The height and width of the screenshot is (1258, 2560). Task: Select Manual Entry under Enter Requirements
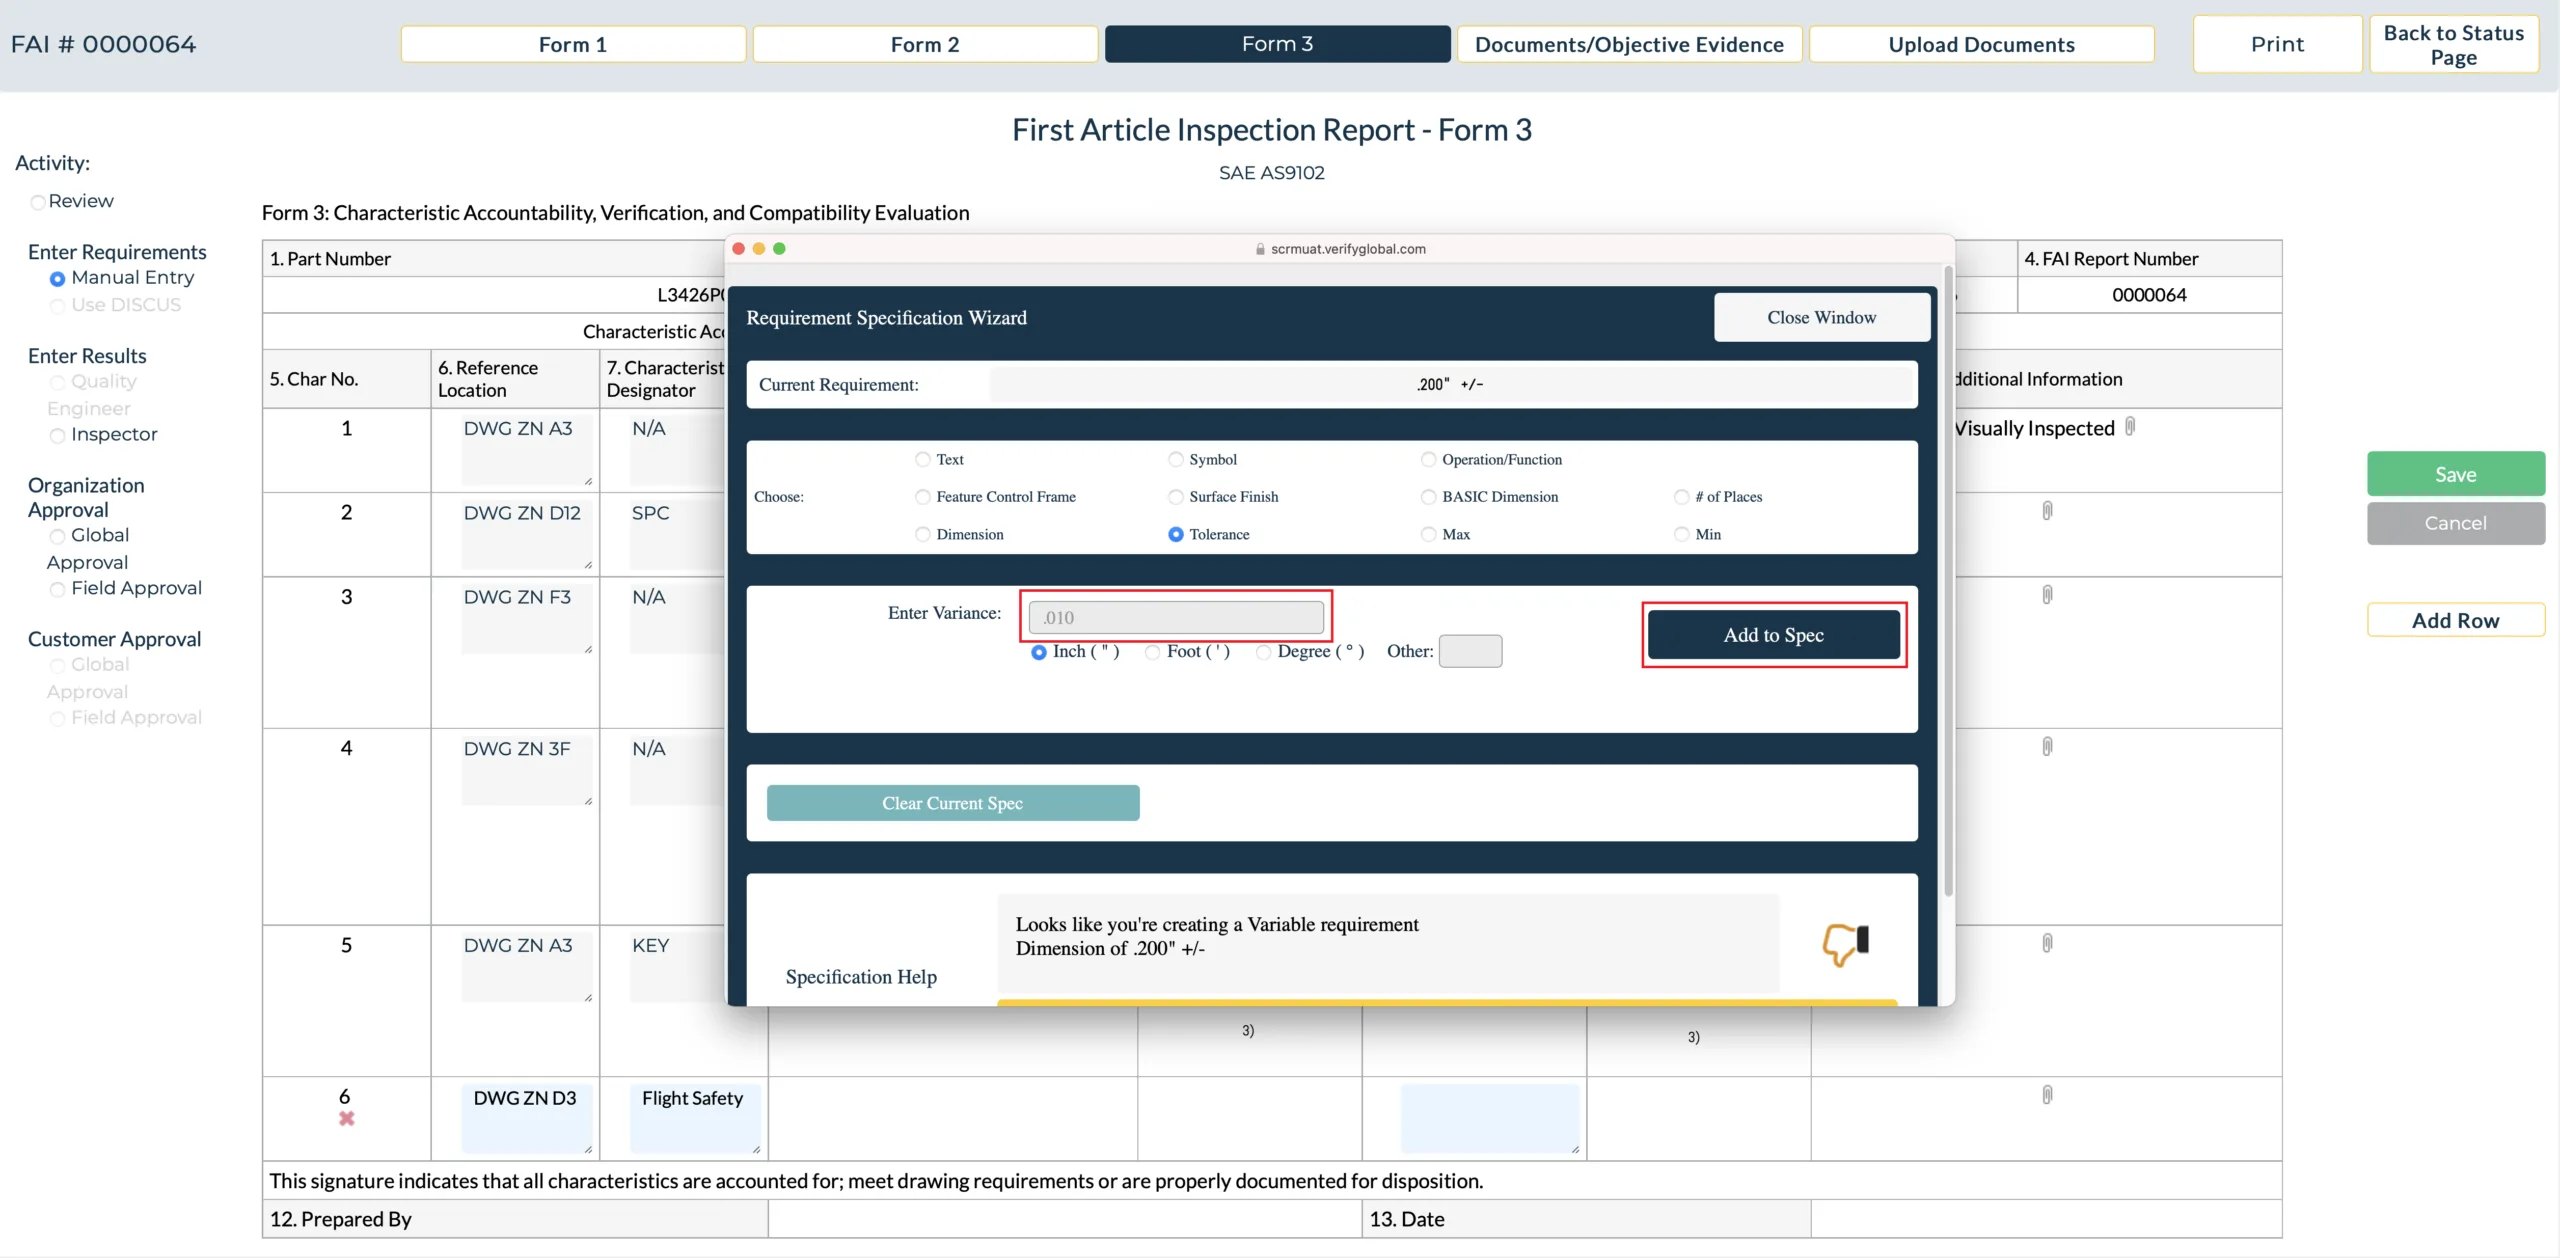[x=58, y=279]
